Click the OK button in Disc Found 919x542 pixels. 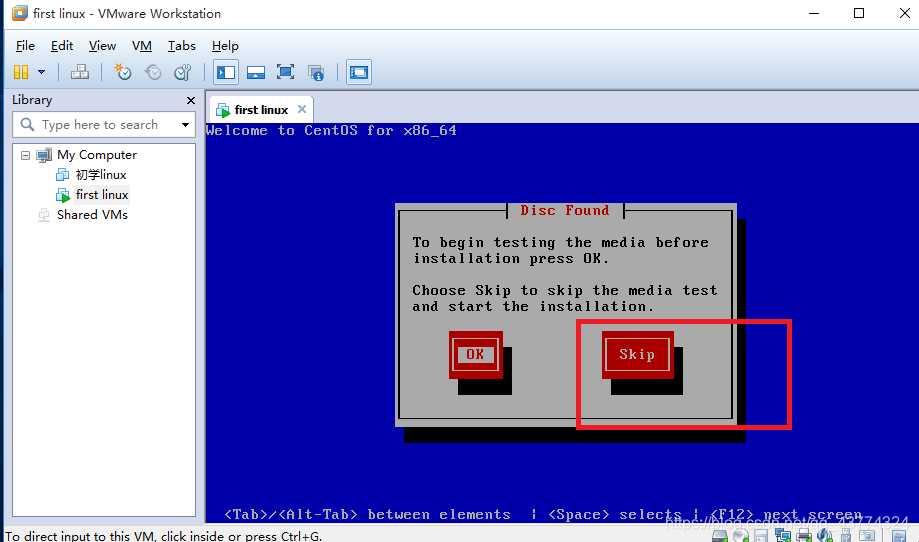click(475, 354)
